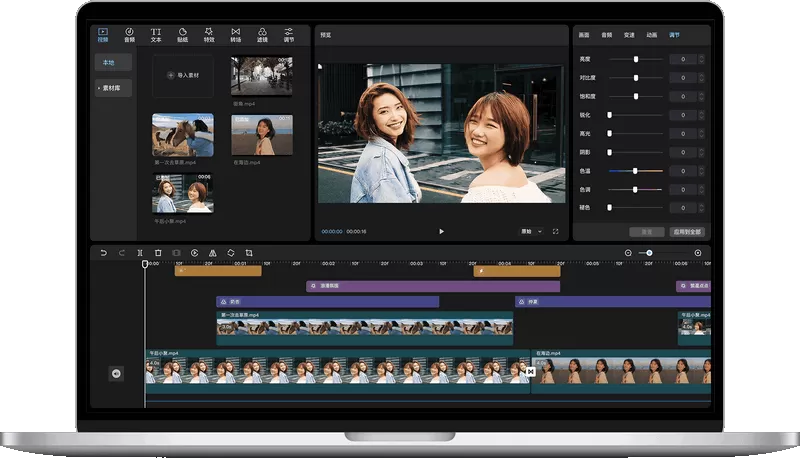Click the 色调 value input field
This screenshot has height=469, width=800.
[683, 189]
